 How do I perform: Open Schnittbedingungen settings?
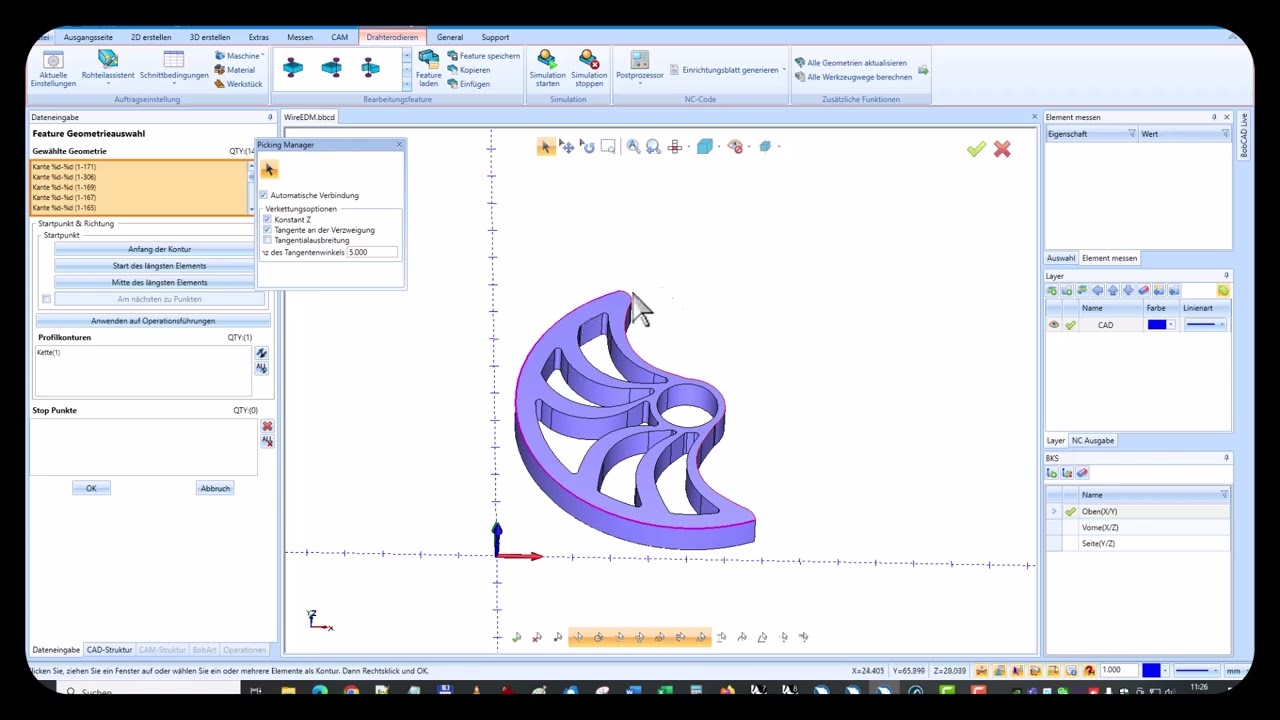tap(174, 66)
